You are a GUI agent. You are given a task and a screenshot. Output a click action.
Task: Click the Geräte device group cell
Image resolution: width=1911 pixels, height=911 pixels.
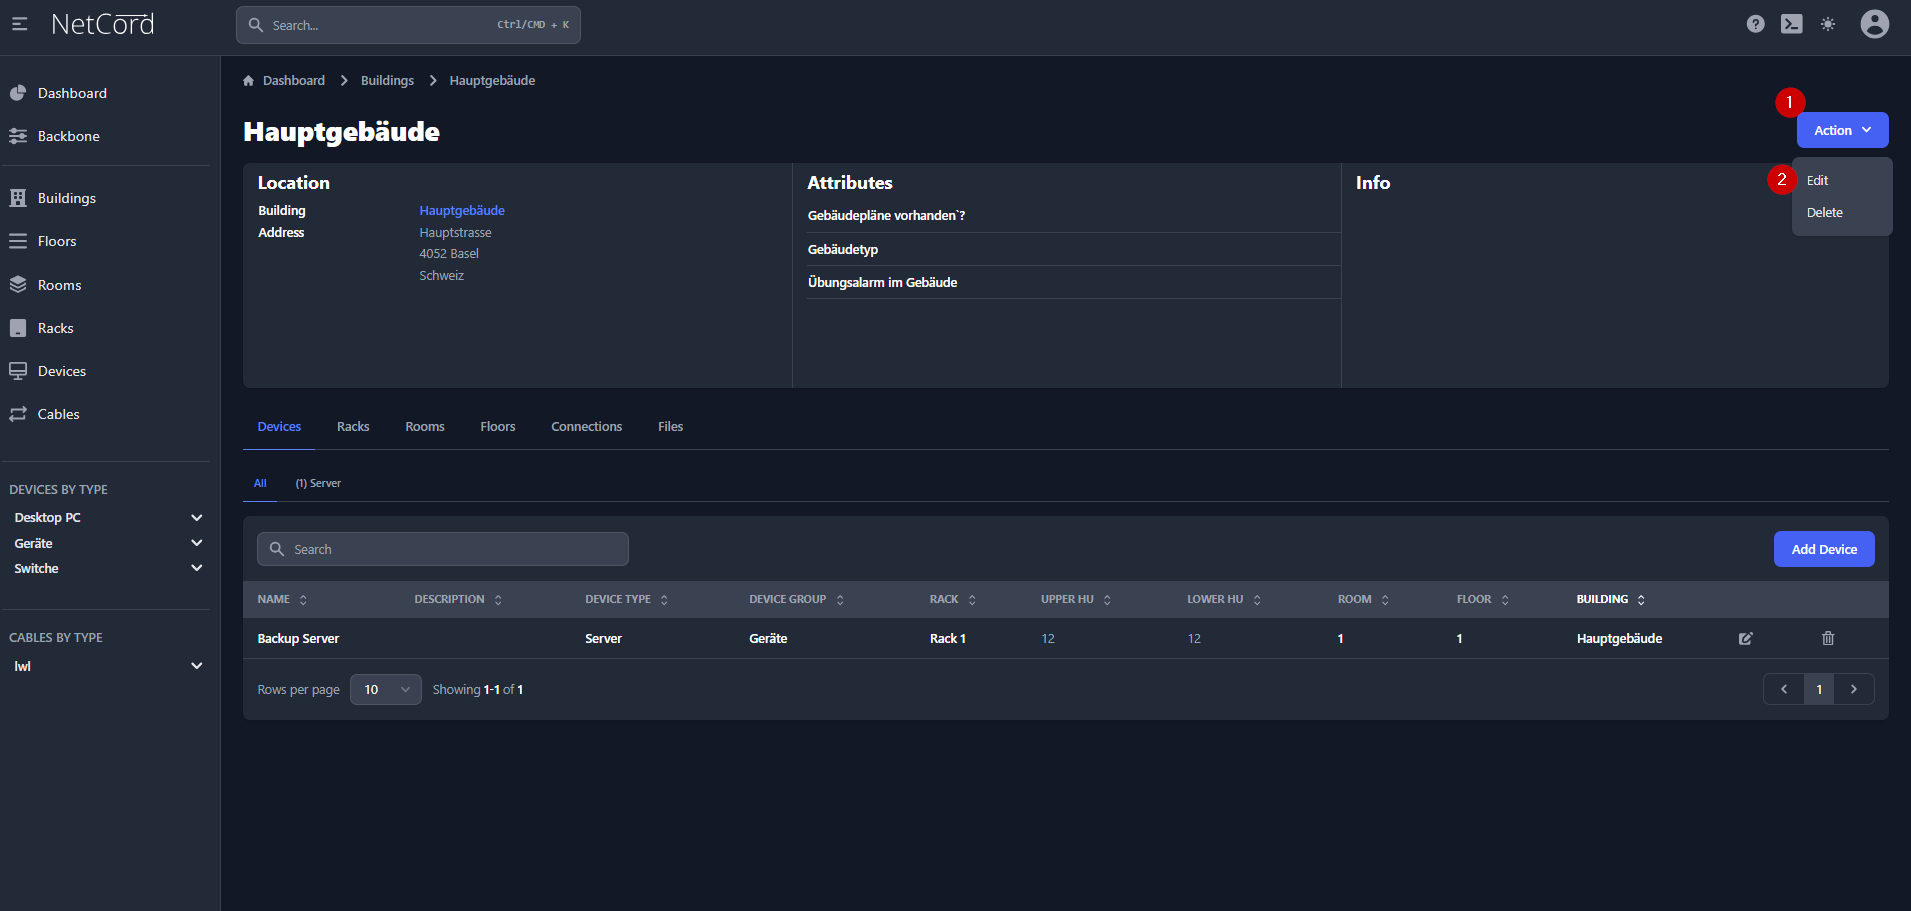tap(768, 639)
